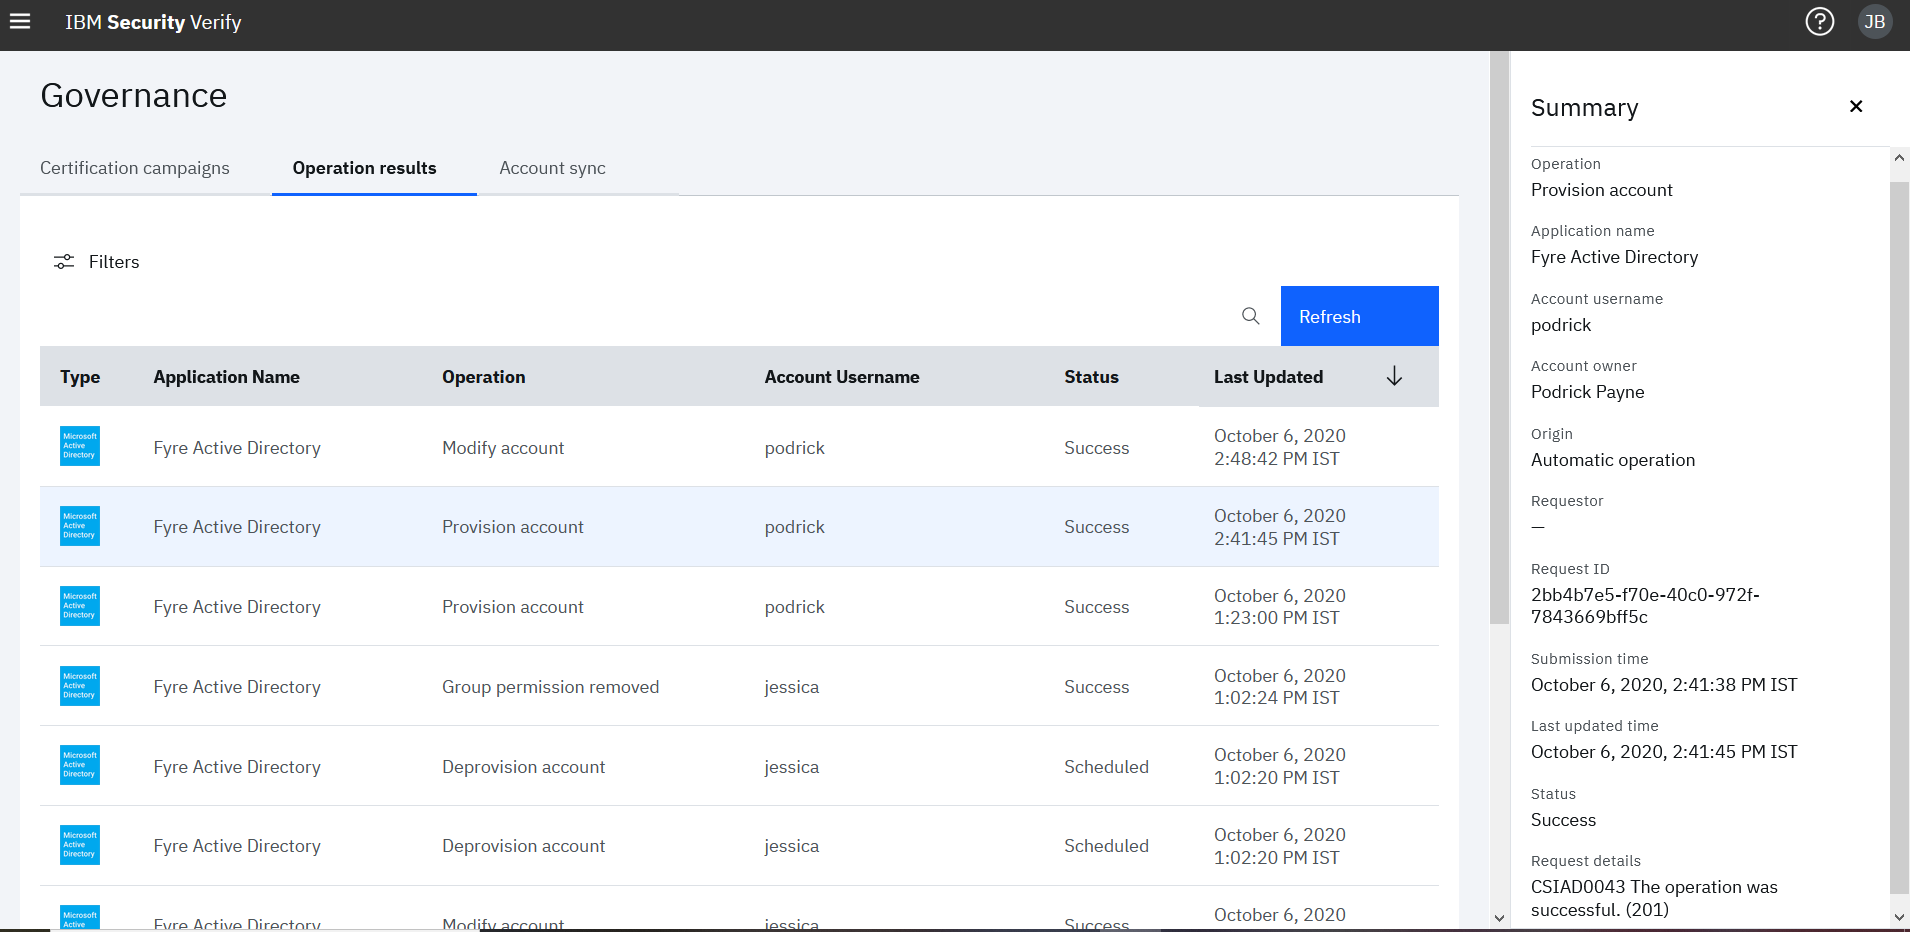Click Active Directory icon in Group permission removed row

click(80, 686)
